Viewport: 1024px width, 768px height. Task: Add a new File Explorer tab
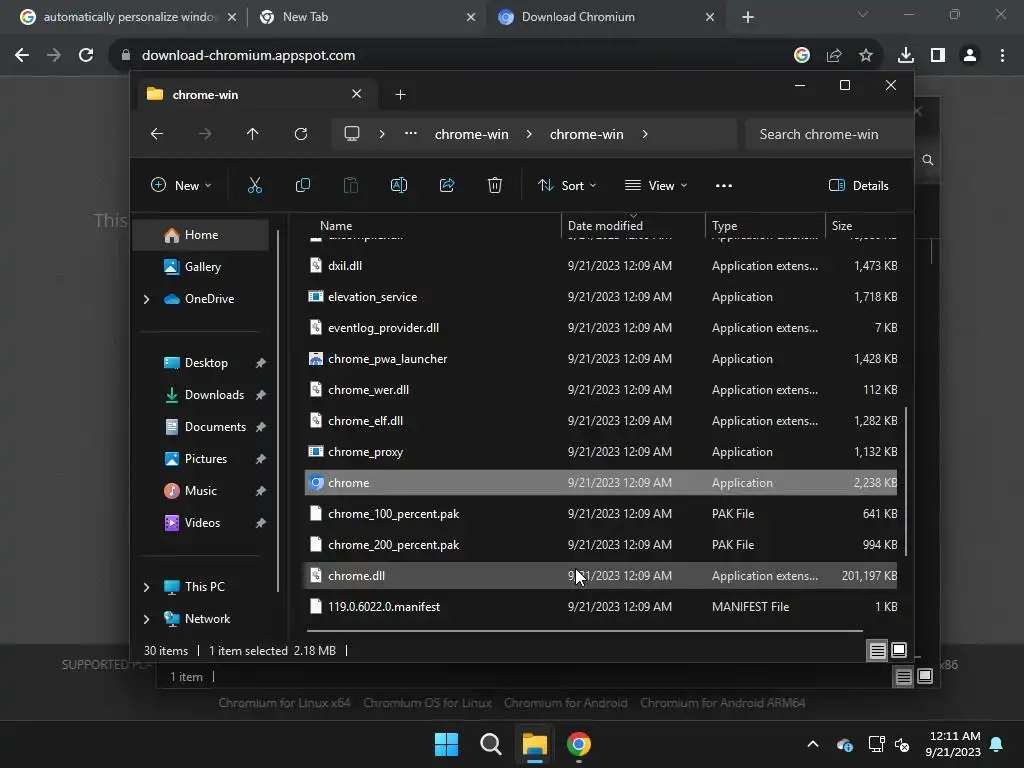click(x=400, y=95)
